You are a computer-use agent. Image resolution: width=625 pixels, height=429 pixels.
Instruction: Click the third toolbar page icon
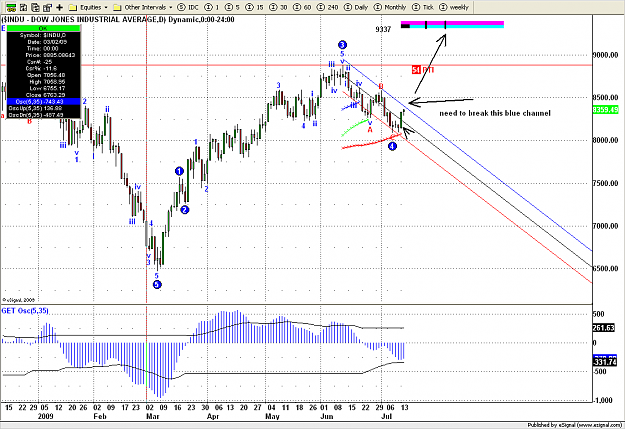point(35,7)
